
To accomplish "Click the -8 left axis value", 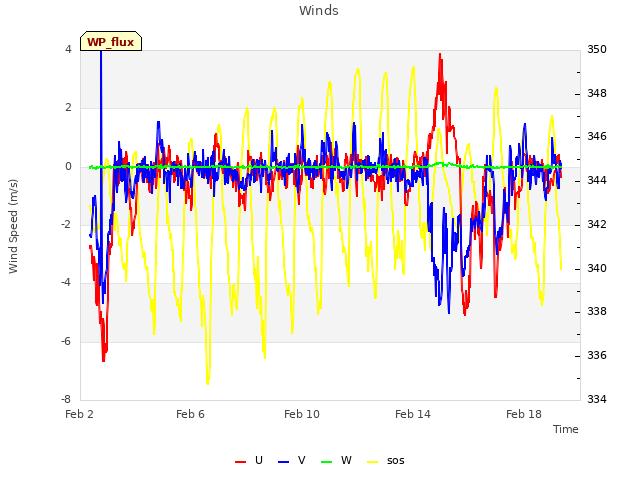I will [x=66, y=399].
